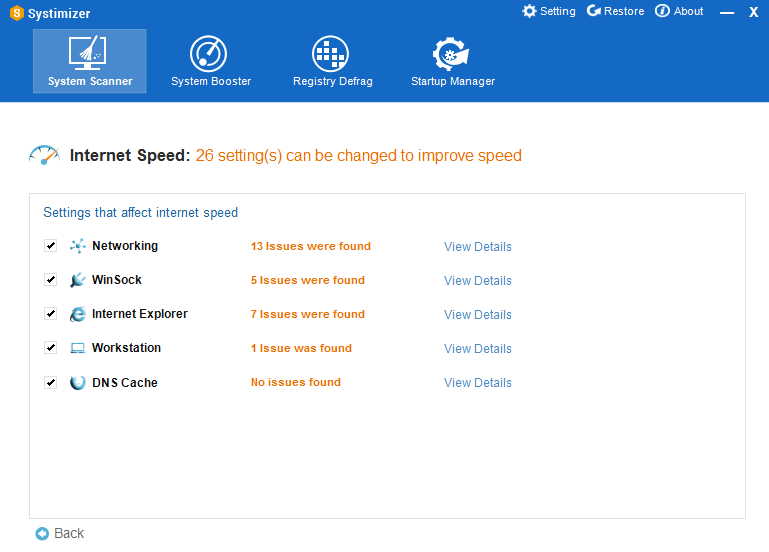Select '5 Issues were found' text
Screen dimensions: 769x552
point(308,280)
